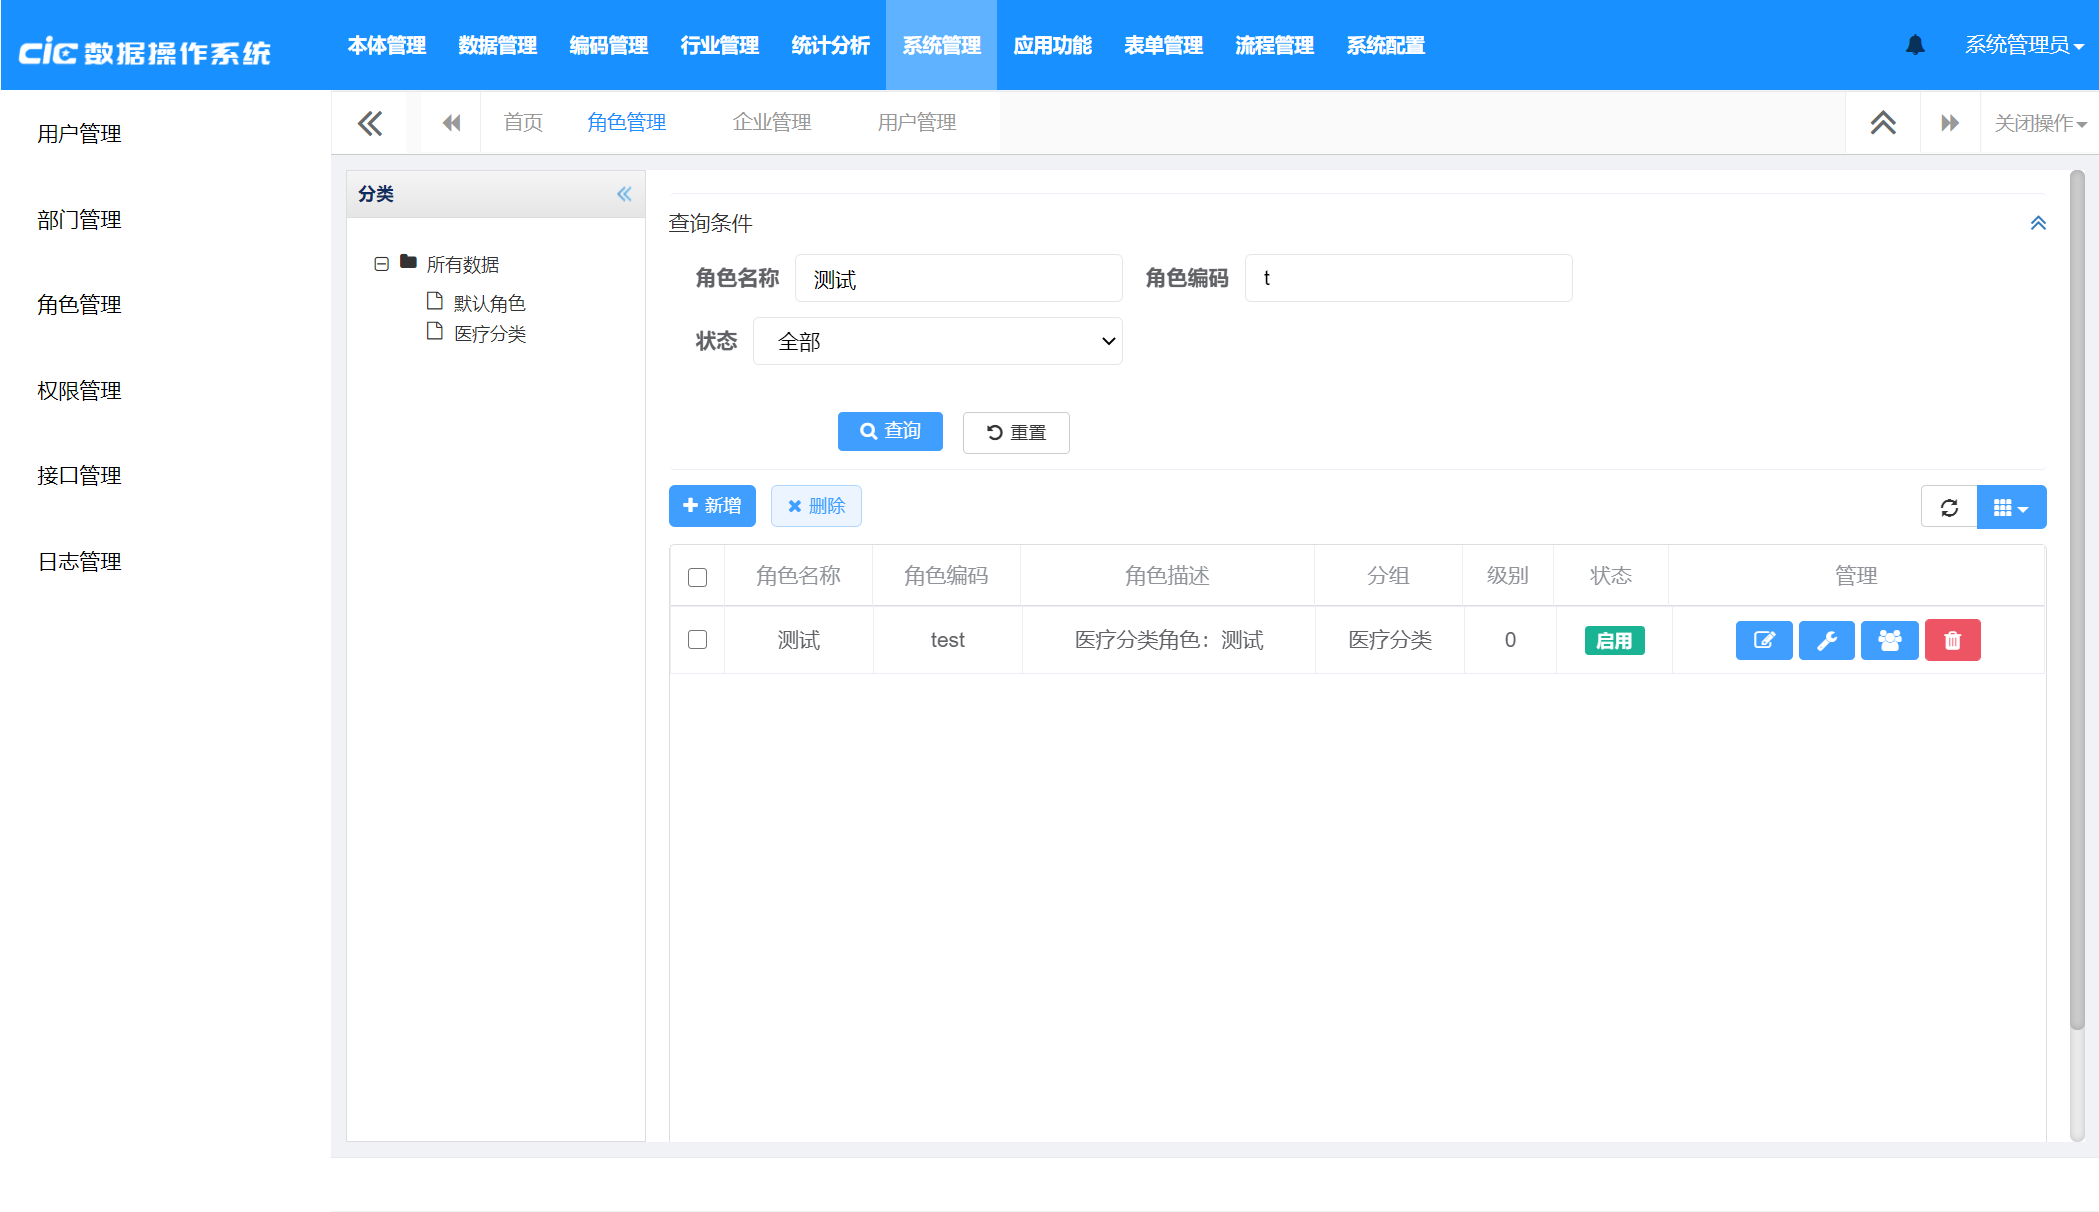Viewport: 2099px width, 1212px height.
Task: Click the wrench permission icon in the row
Action: pos(1826,640)
